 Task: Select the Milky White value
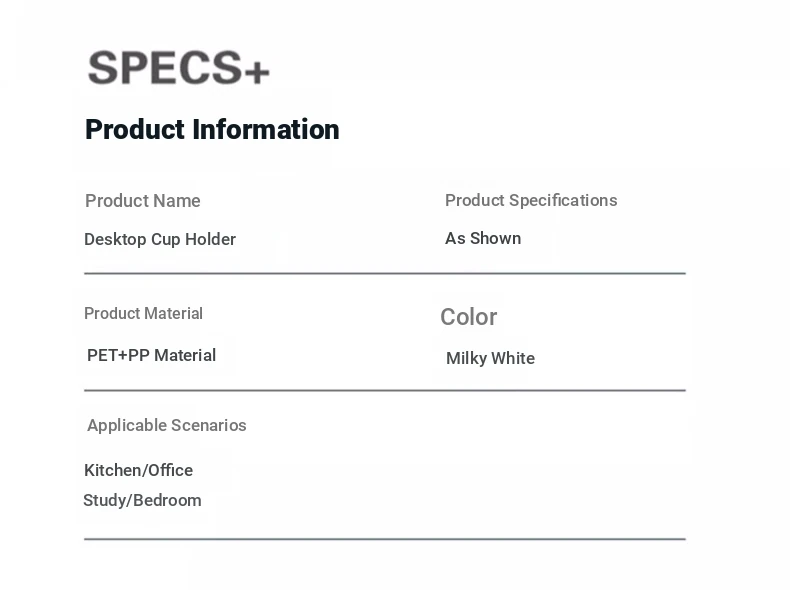click(490, 358)
